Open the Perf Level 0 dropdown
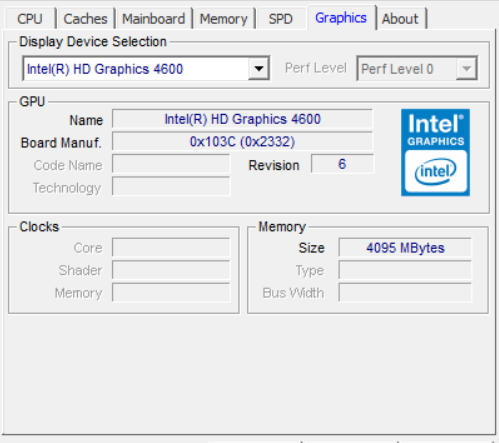This screenshot has height=443, width=499. coord(417,69)
